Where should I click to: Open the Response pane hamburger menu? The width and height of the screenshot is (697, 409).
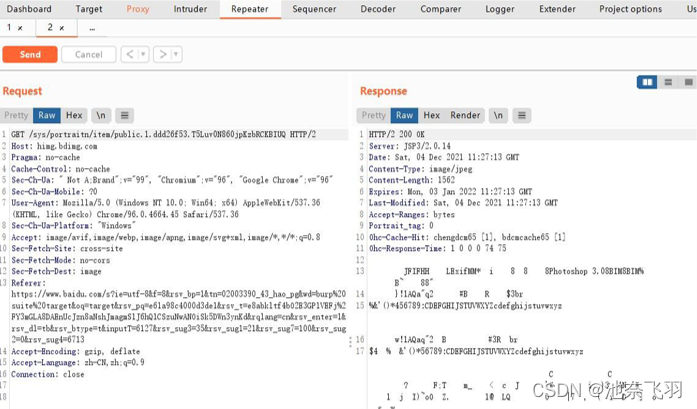[x=522, y=116]
